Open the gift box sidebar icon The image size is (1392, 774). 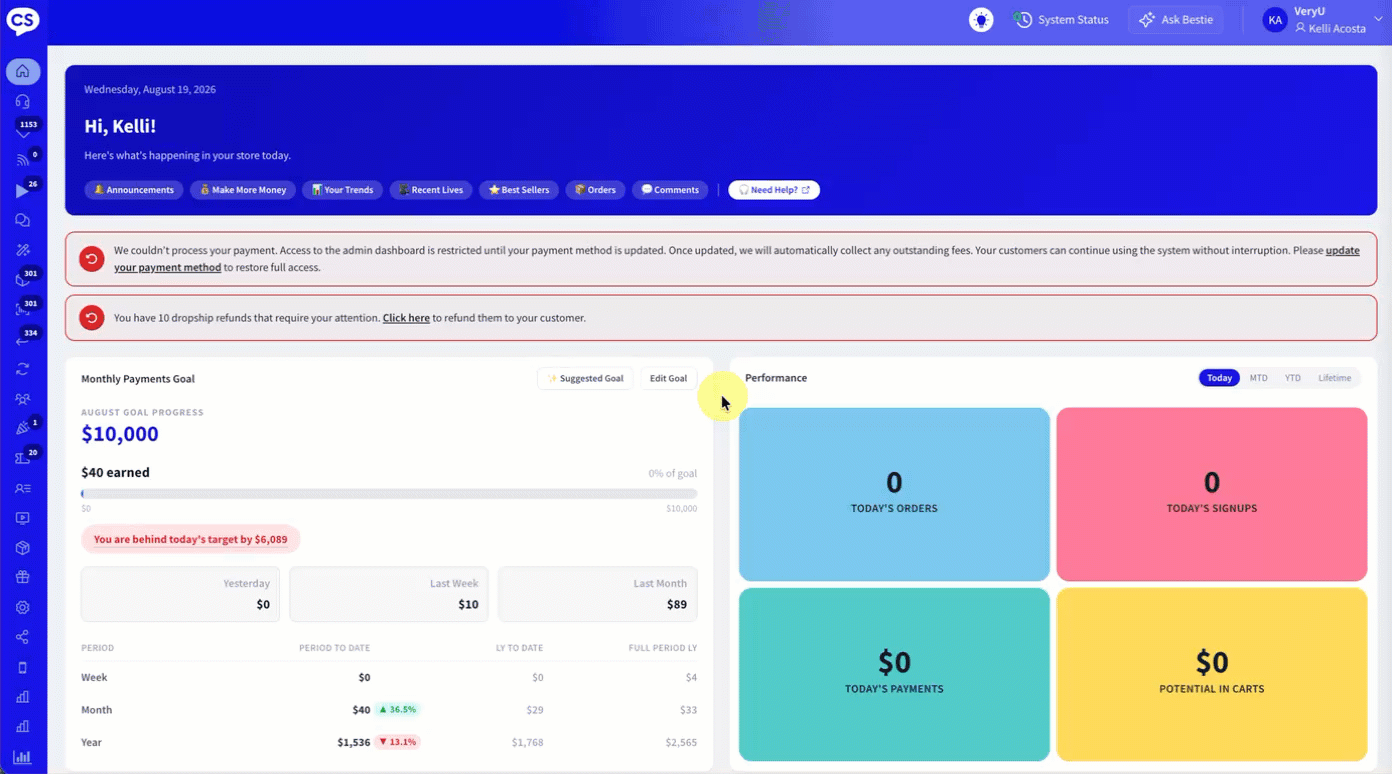(x=23, y=578)
